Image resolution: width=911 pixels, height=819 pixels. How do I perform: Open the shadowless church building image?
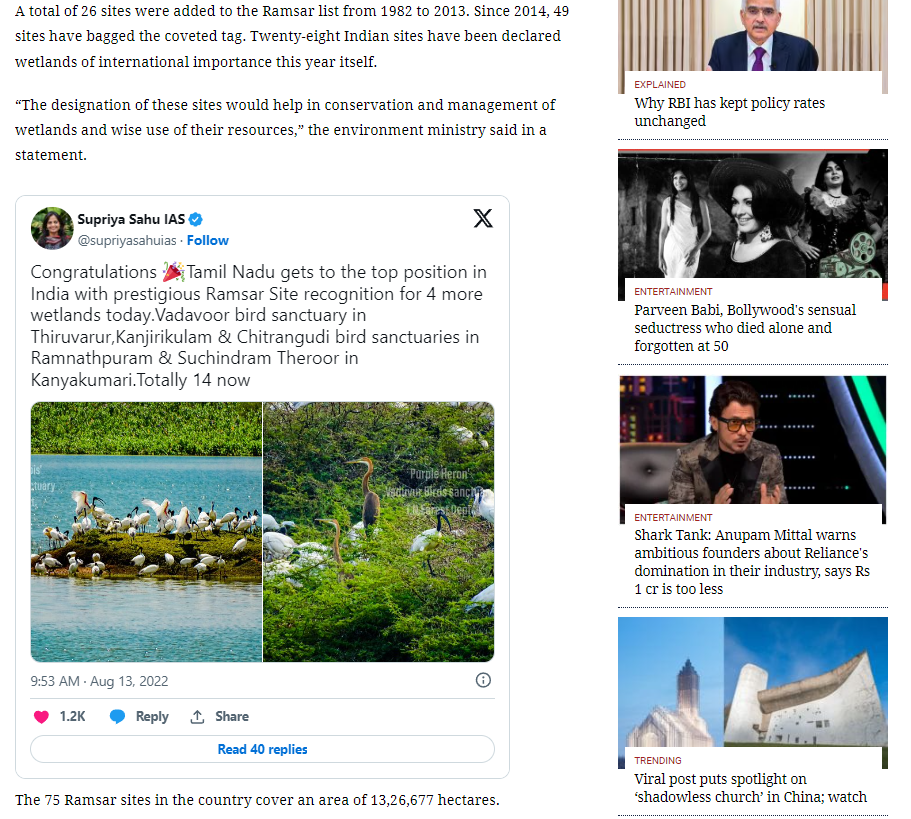click(x=753, y=682)
